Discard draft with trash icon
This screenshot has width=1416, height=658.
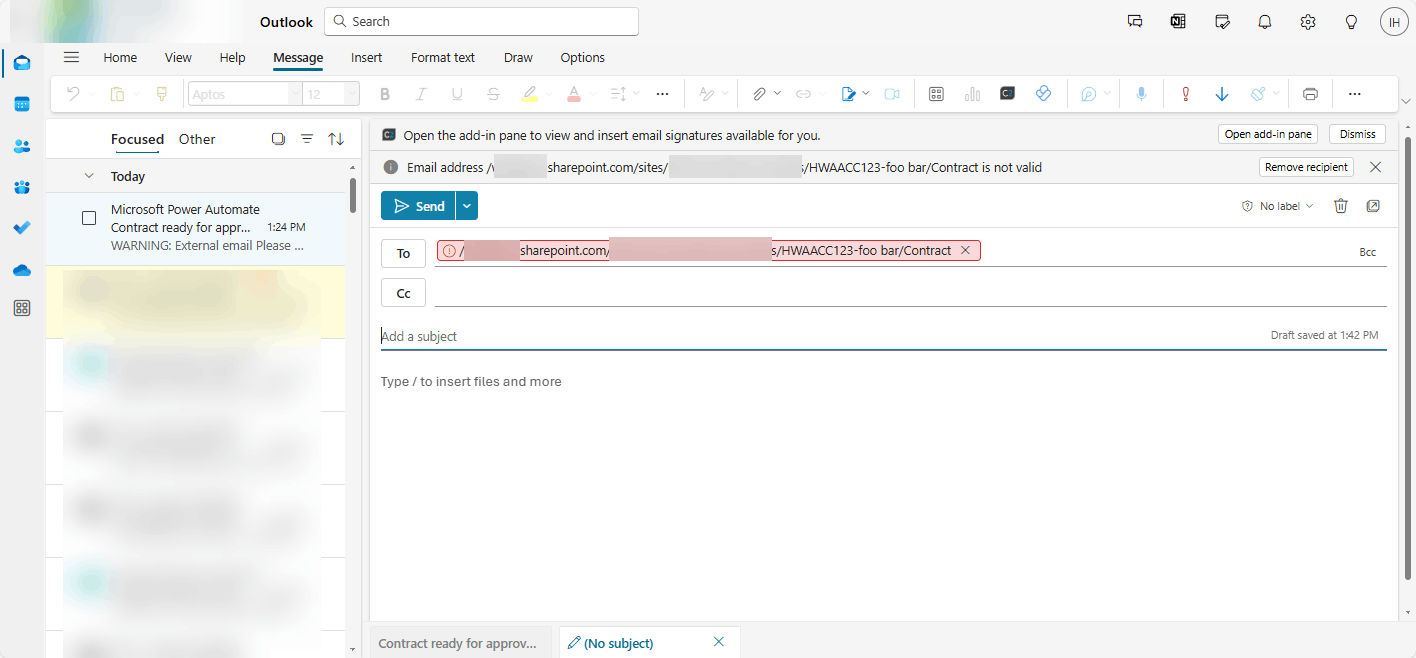[x=1341, y=206]
